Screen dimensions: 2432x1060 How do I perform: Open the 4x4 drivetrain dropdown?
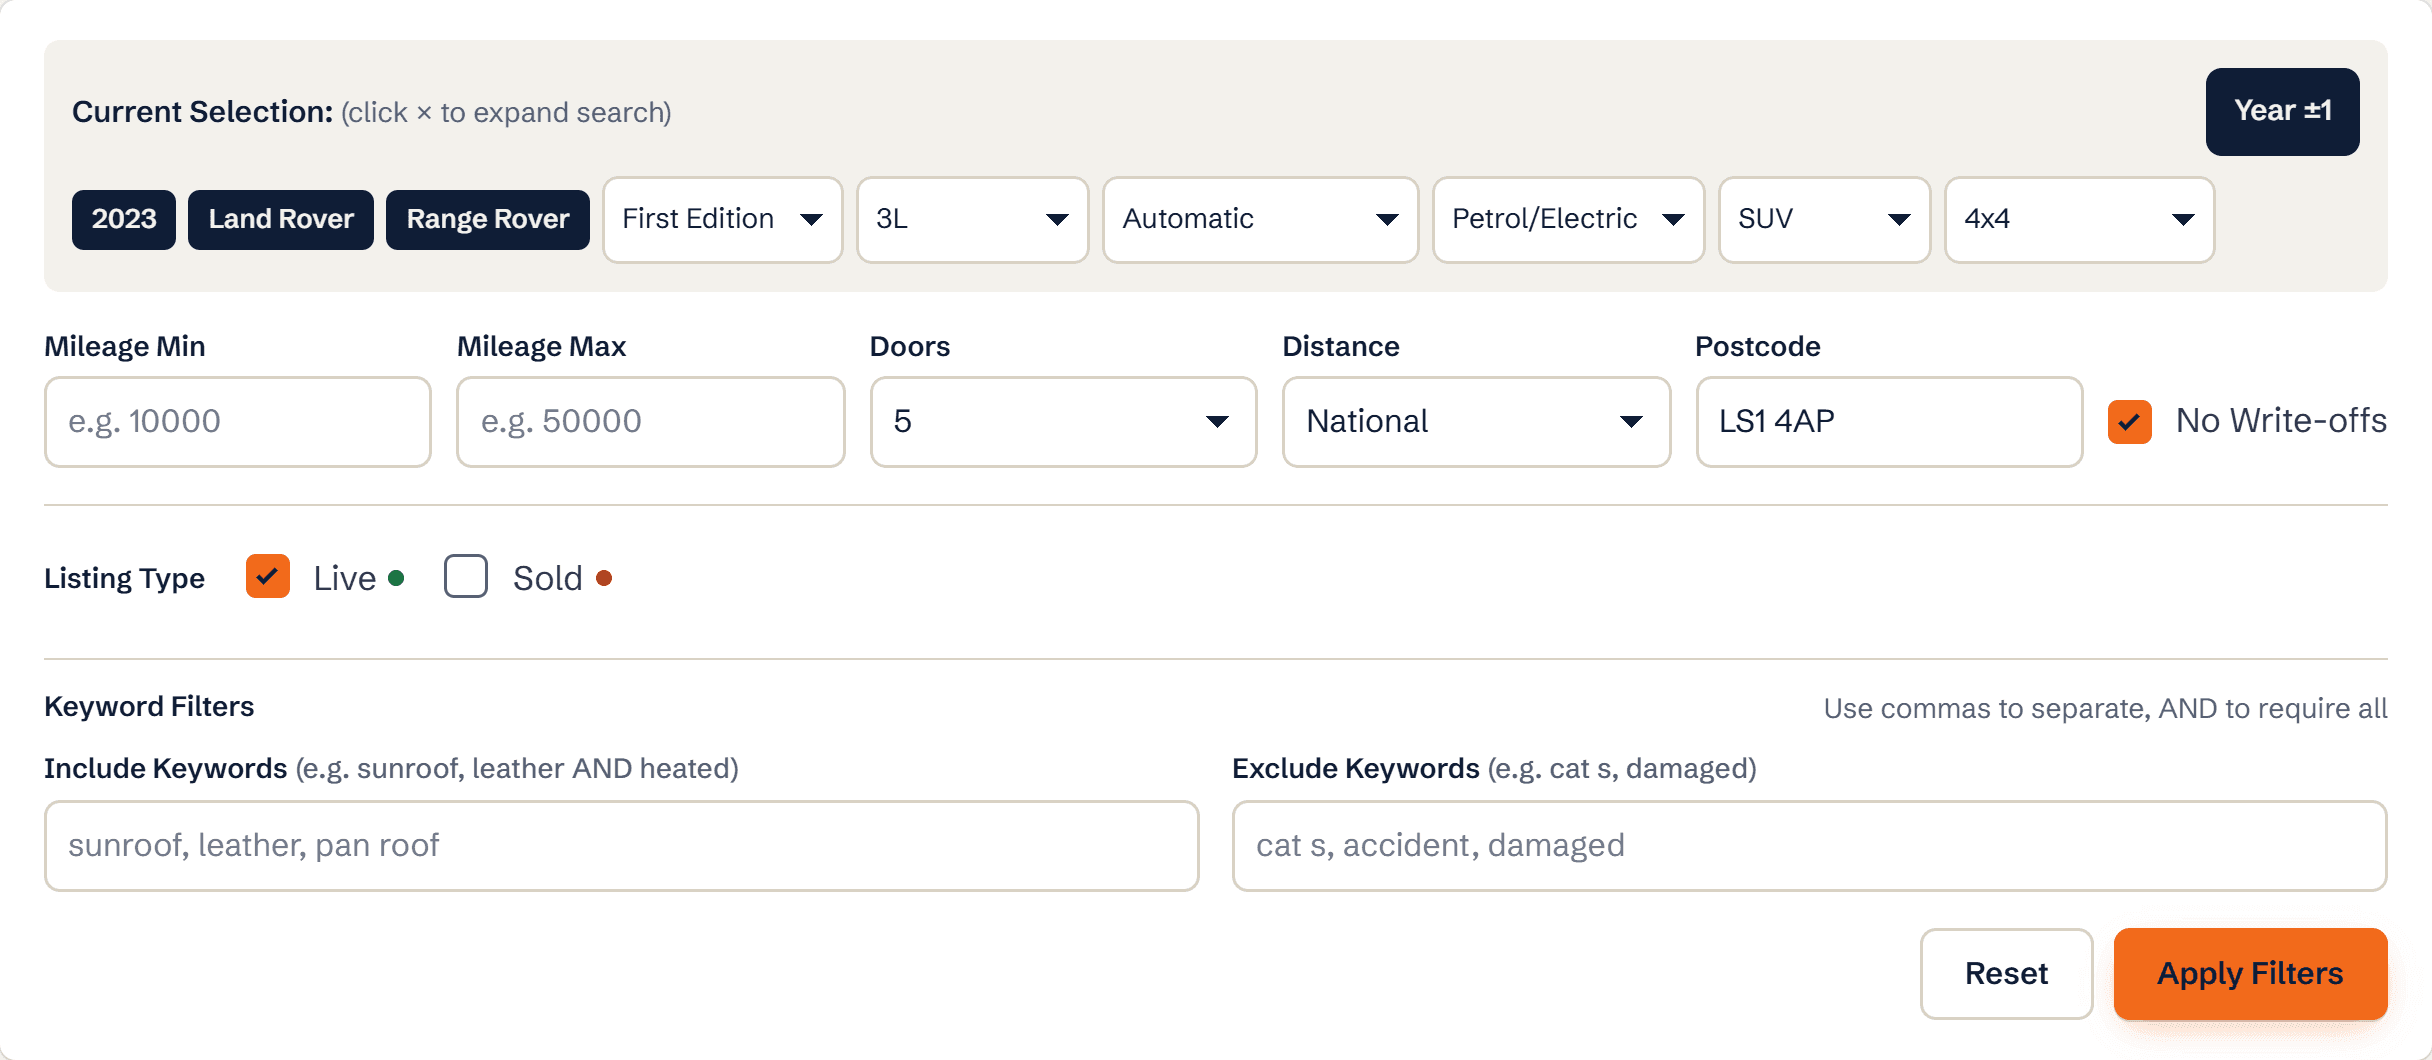coord(2080,219)
